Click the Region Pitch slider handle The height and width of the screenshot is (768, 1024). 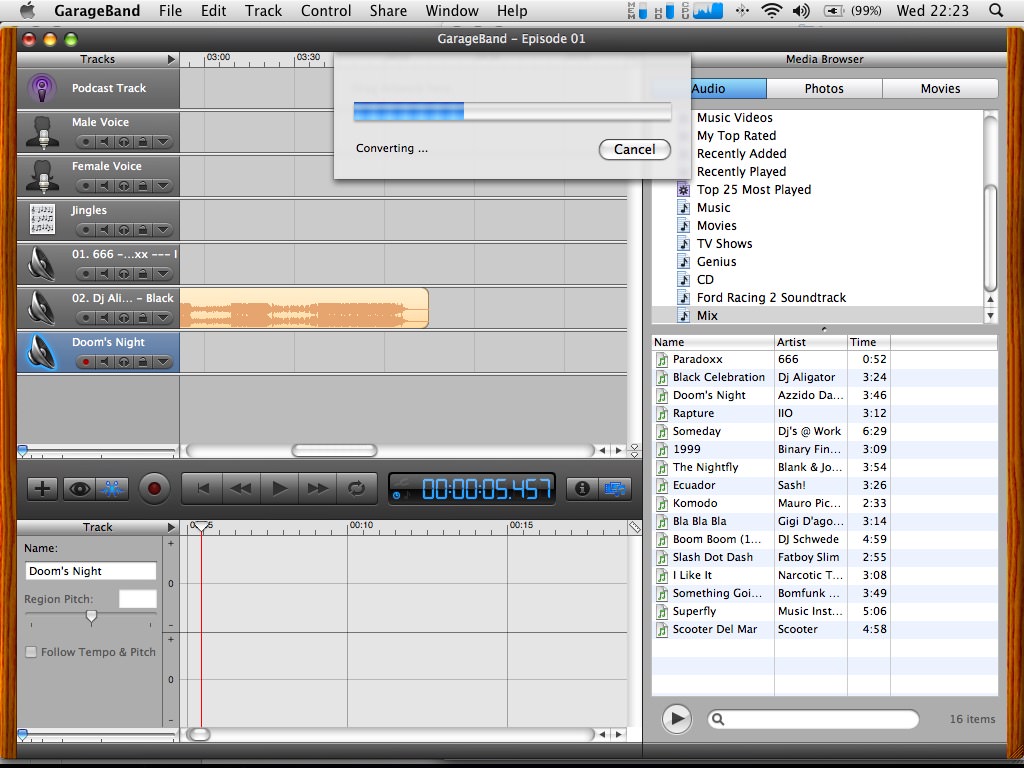91,617
